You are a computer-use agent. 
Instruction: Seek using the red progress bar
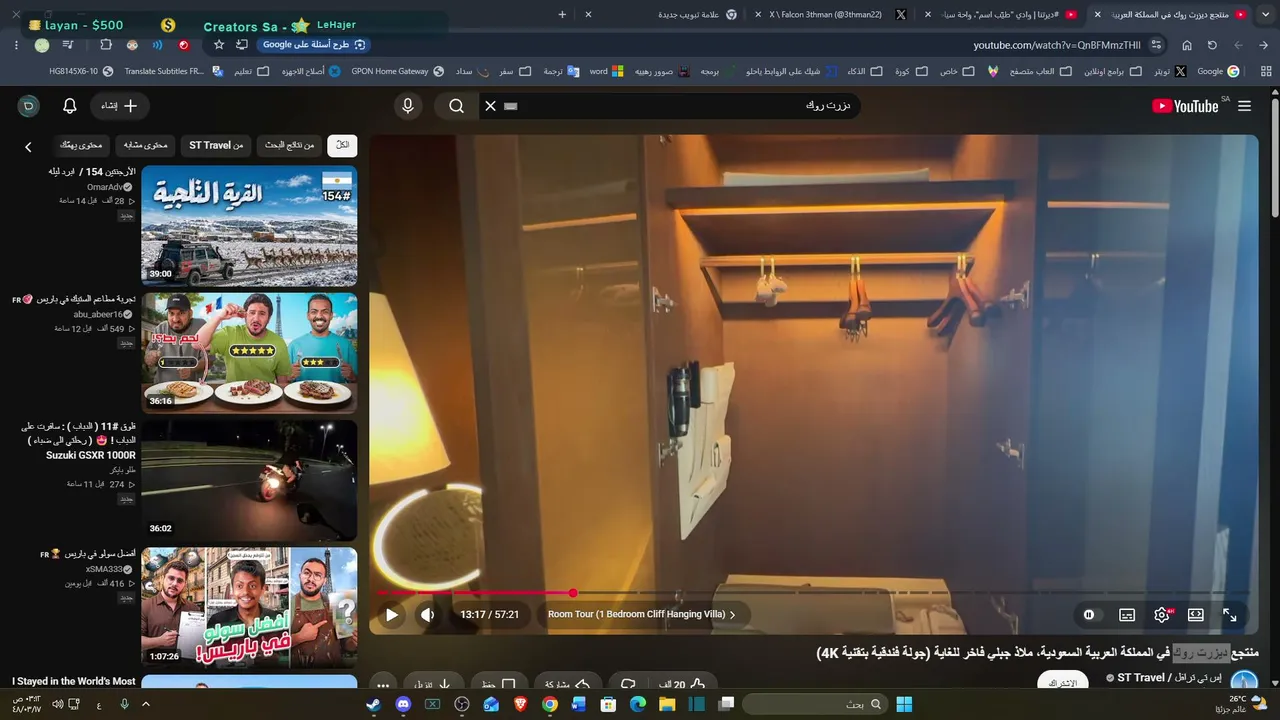click(814, 594)
